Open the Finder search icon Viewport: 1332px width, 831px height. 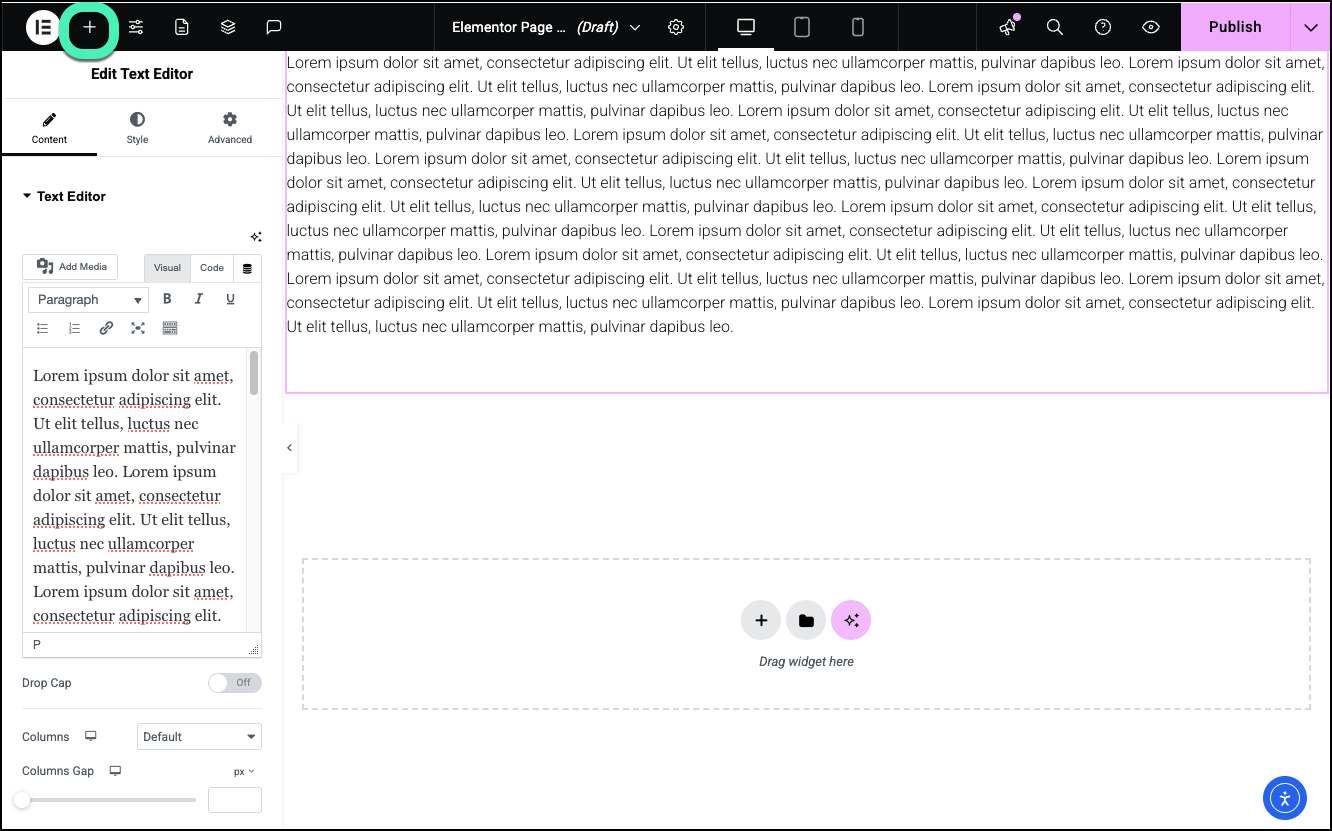pos(1054,28)
